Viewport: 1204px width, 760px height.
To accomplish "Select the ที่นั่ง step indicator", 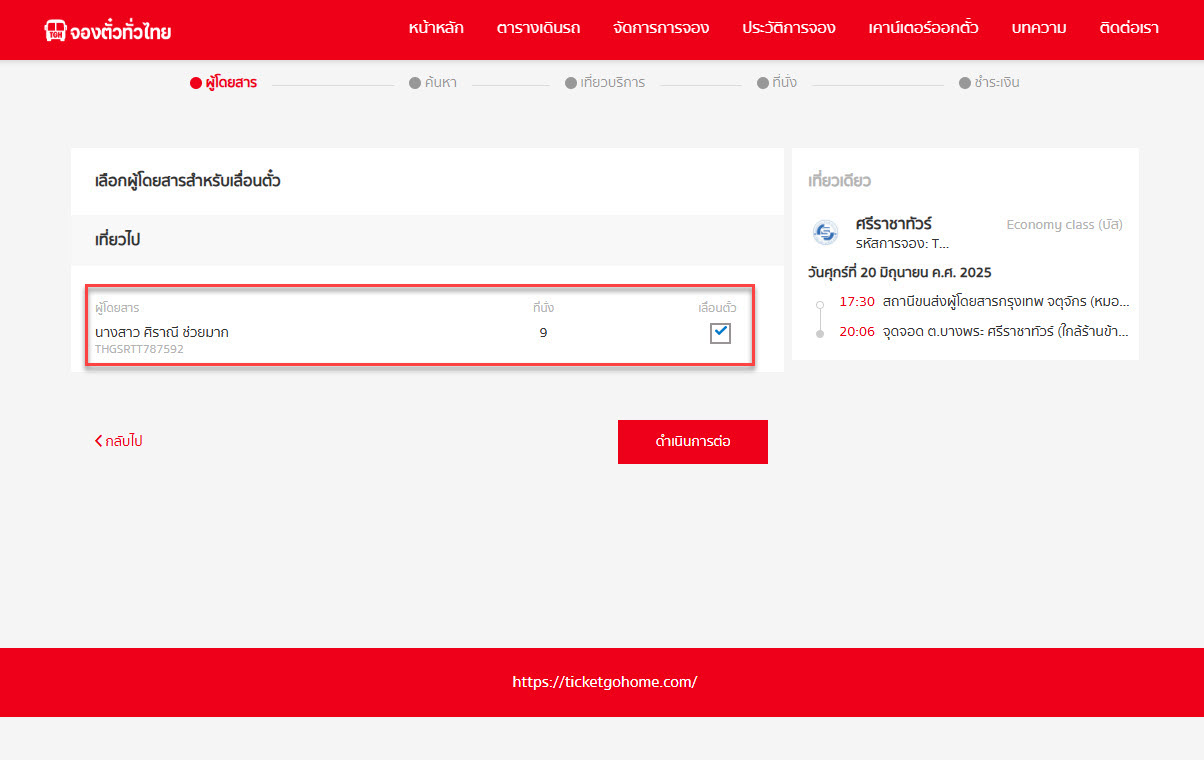I will tap(777, 83).
